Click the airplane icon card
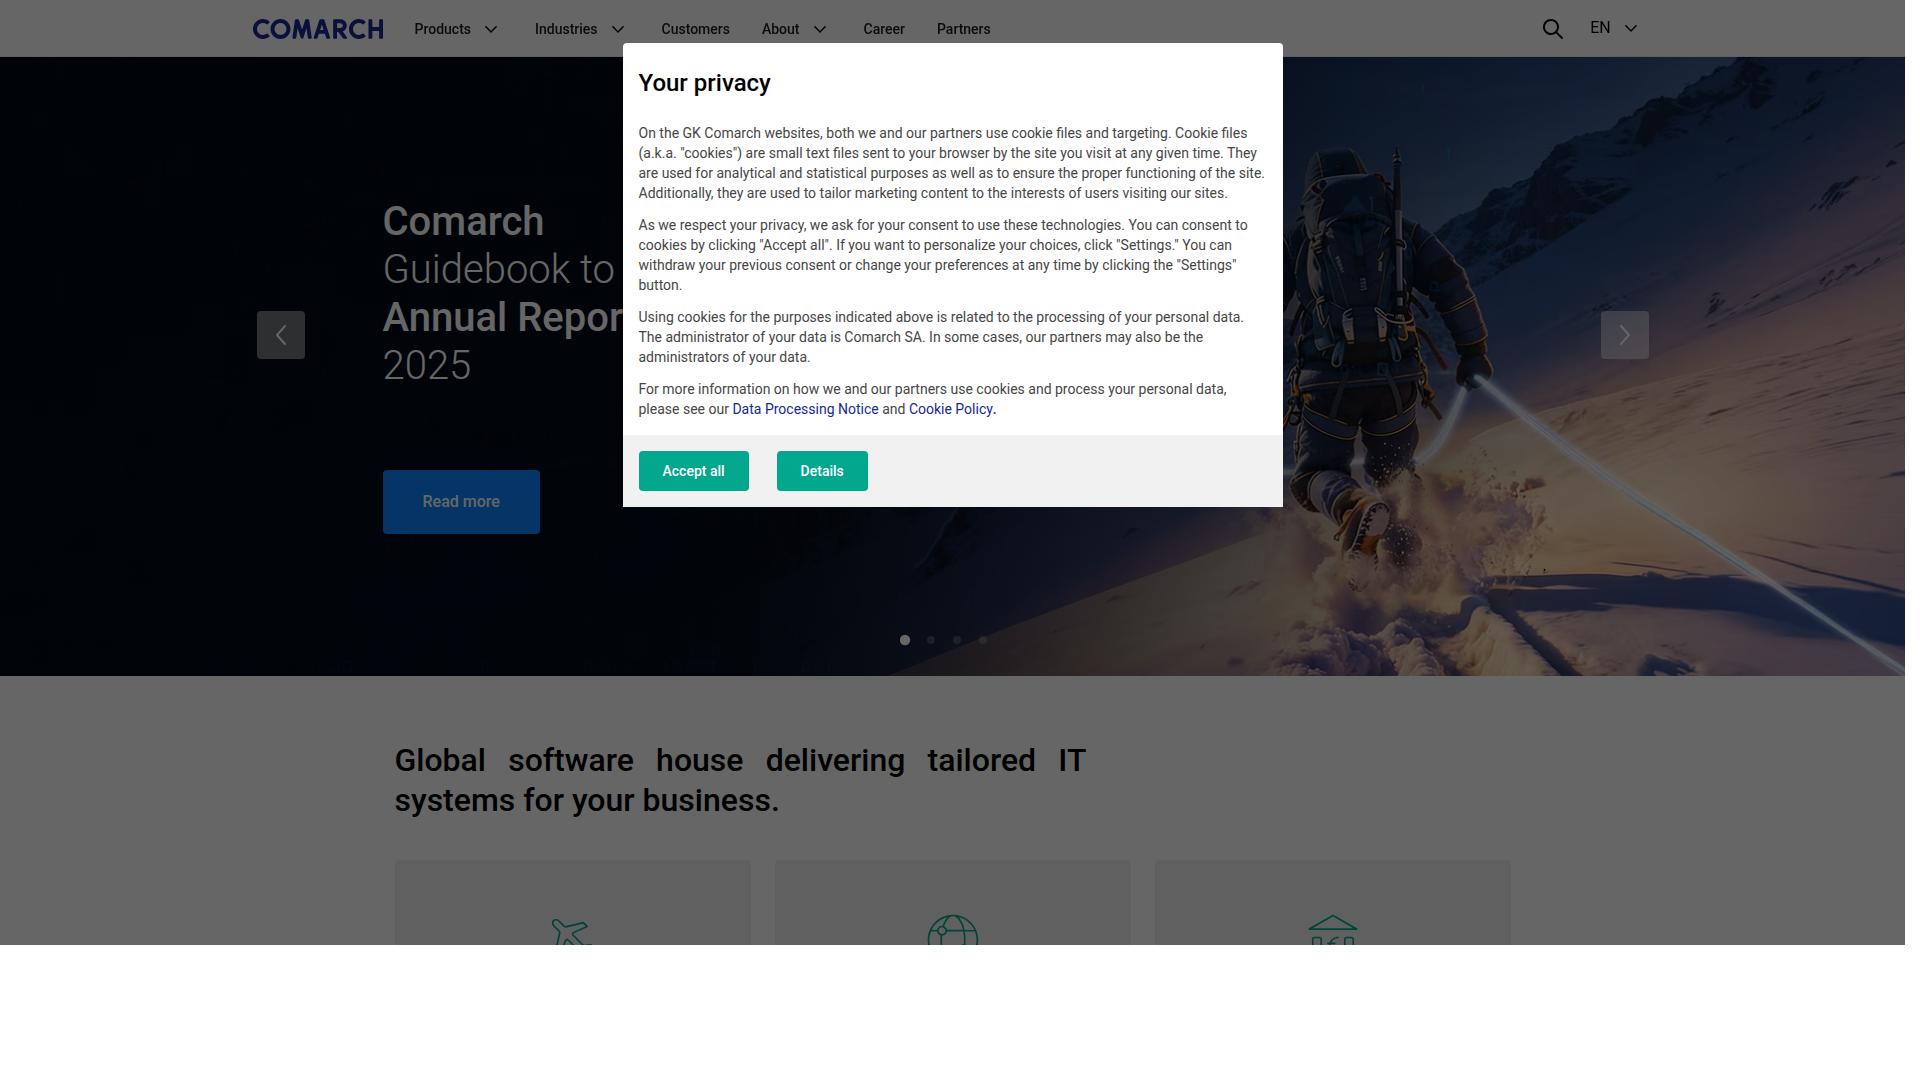Screen dimensions: 1920x1080 coord(573,902)
